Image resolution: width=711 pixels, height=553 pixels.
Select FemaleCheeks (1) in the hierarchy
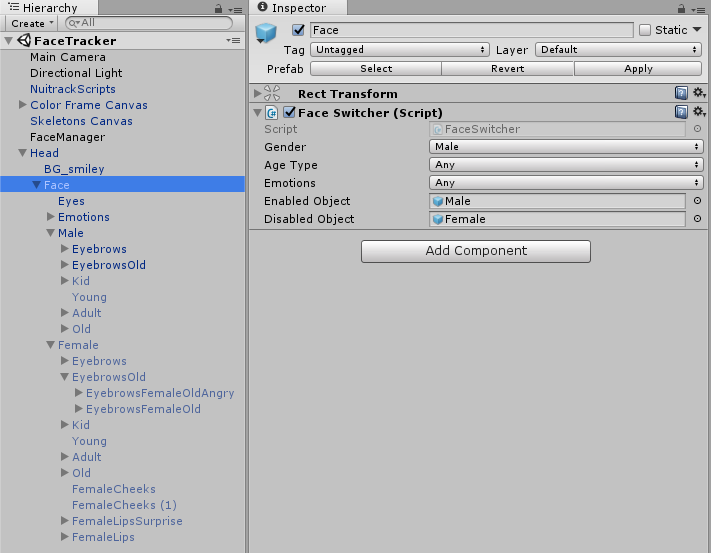[x=124, y=505]
